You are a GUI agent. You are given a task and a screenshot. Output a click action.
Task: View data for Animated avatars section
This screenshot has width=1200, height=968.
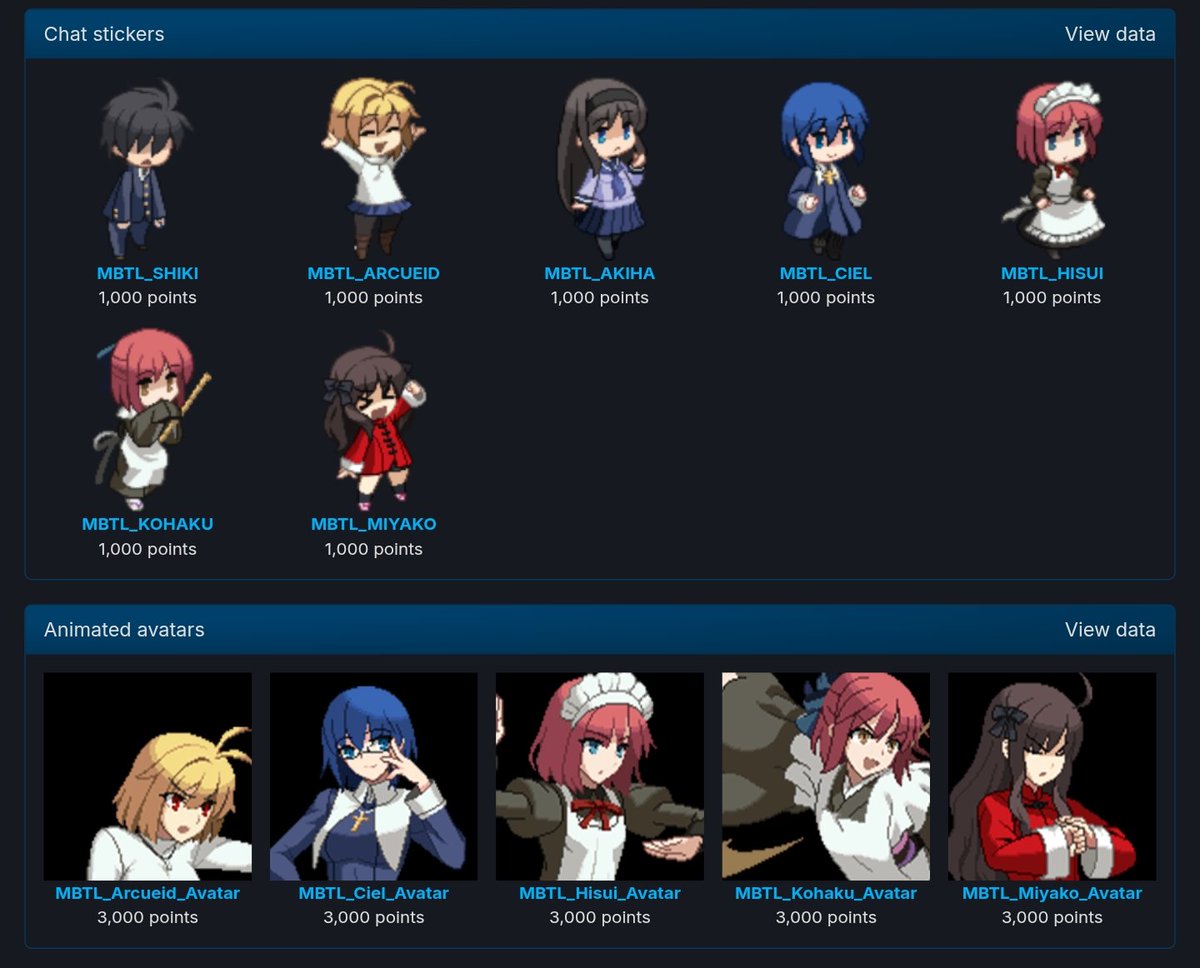point(1110,630)
